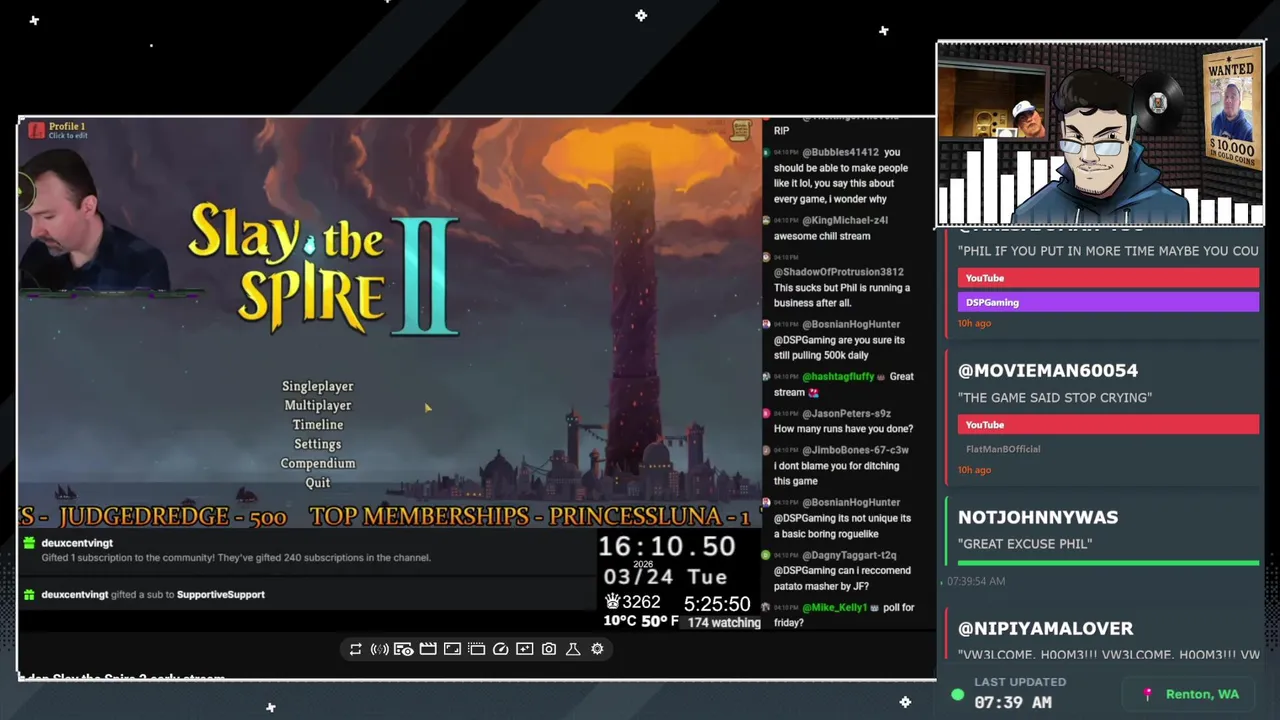
Task: Click the scroll icon in game's top-right corner
Action: click(x=741, y=131)
